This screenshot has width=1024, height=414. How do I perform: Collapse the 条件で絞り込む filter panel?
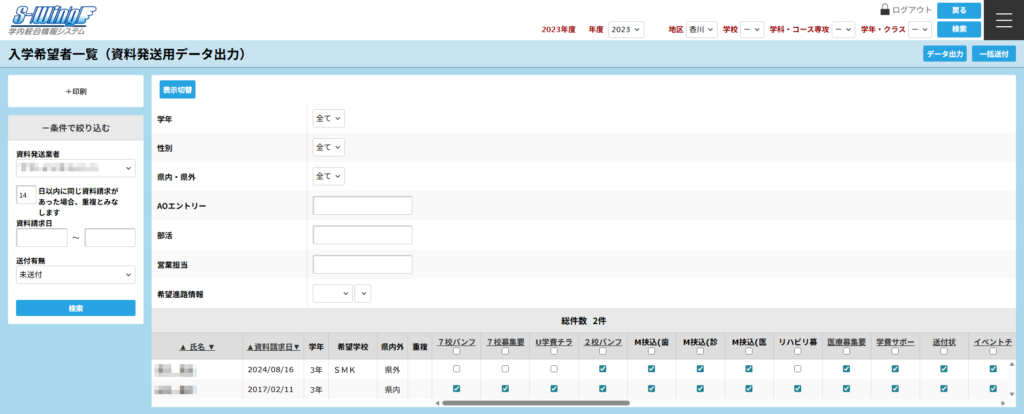pyautogui.click(x=76, y=128)
